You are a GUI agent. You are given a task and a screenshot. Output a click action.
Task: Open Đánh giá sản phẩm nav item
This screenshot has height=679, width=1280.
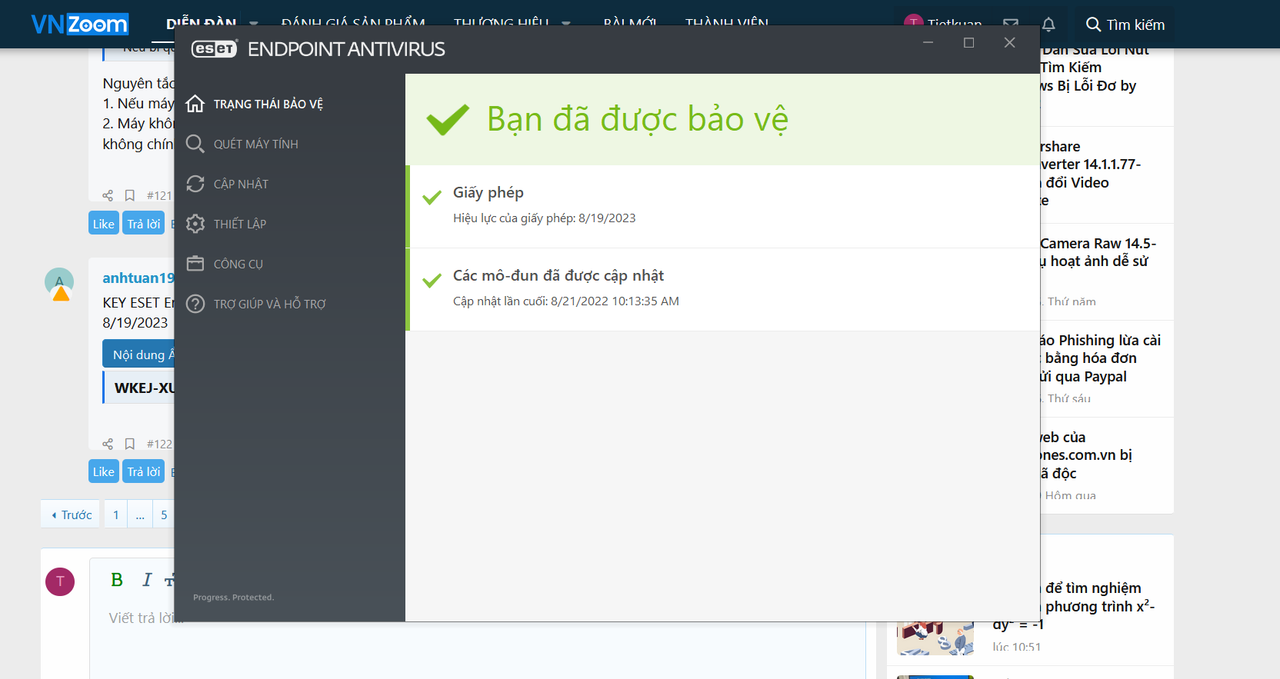(x=353, y=24)
